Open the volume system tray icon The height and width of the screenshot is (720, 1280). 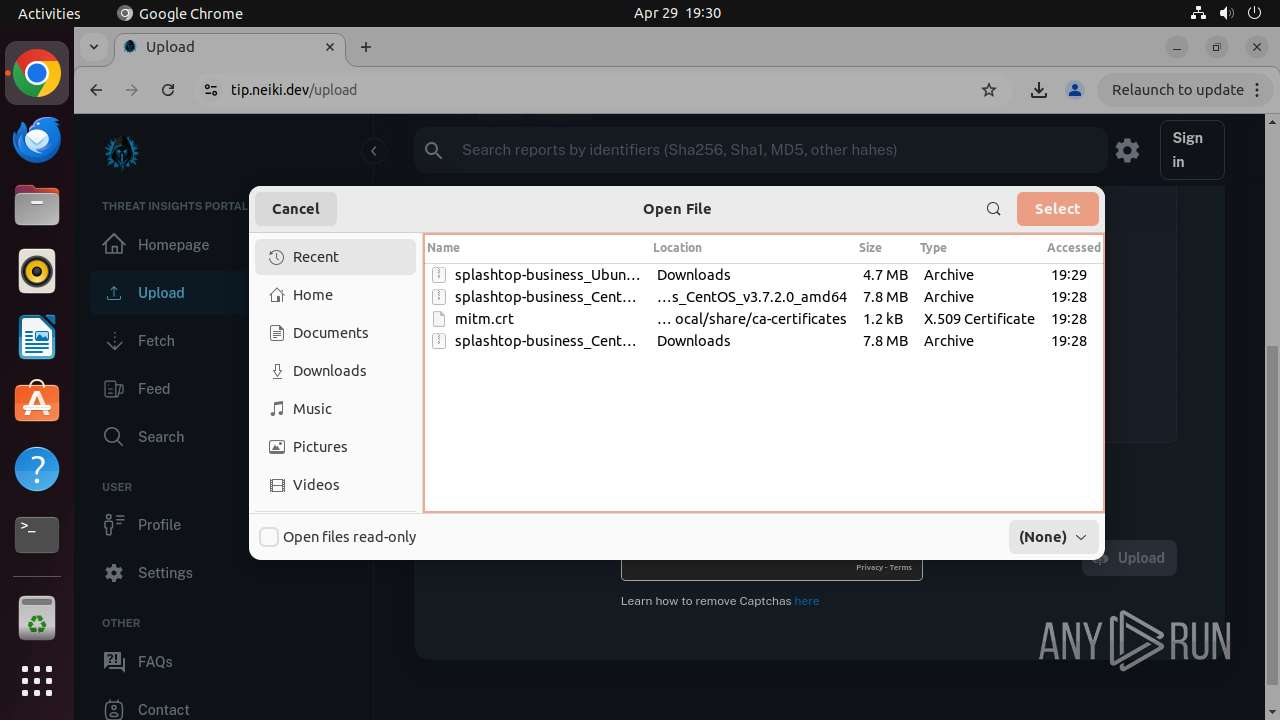[x=1226, y=13]
